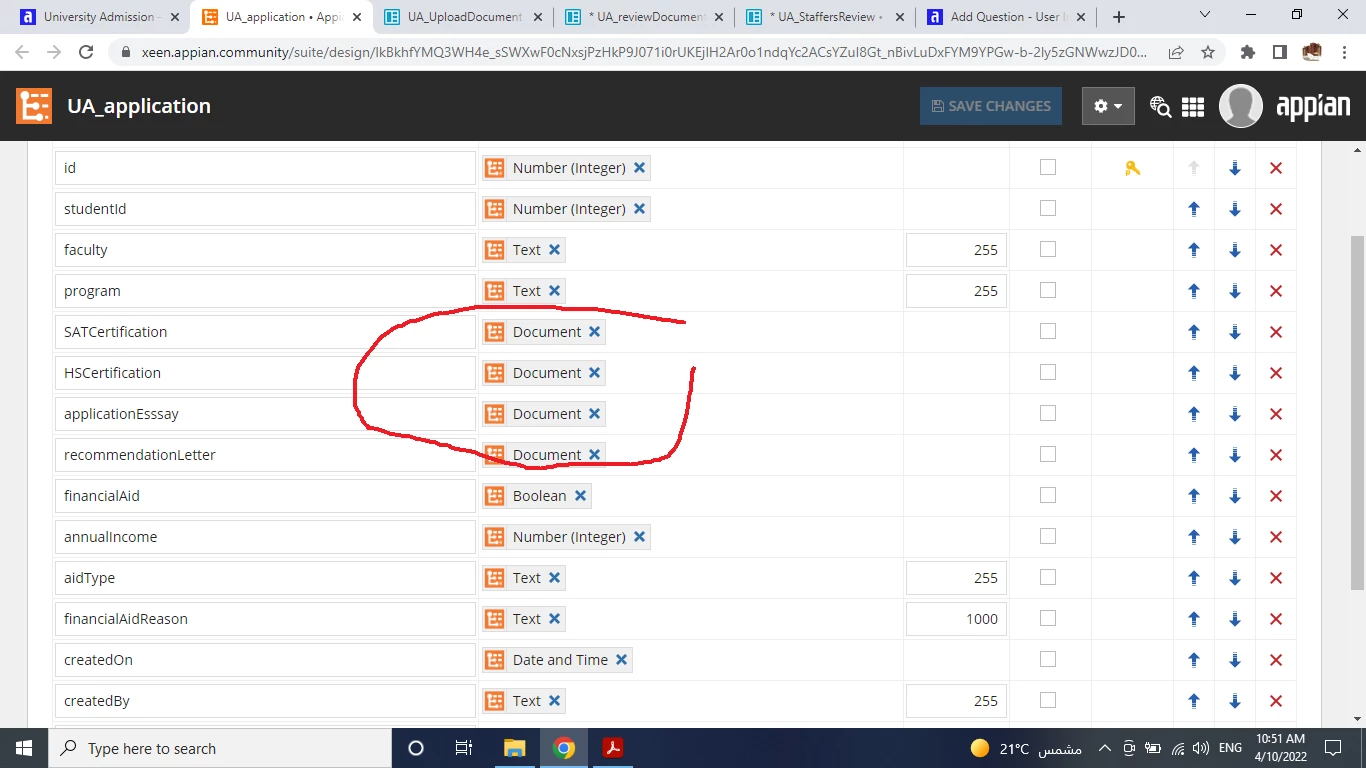
Task: Open the user profile avatar
Action: coord(1240,106)
